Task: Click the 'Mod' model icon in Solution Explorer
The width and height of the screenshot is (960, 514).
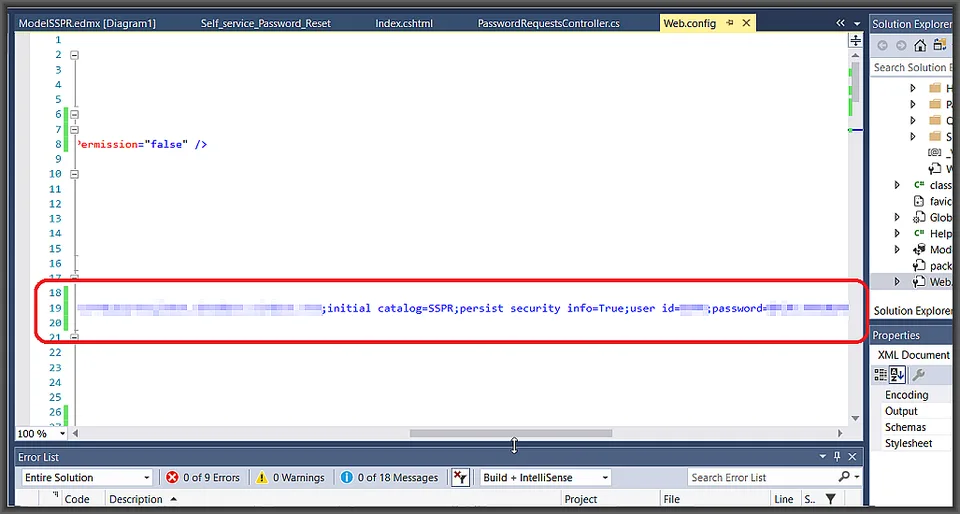Action: 918,249
